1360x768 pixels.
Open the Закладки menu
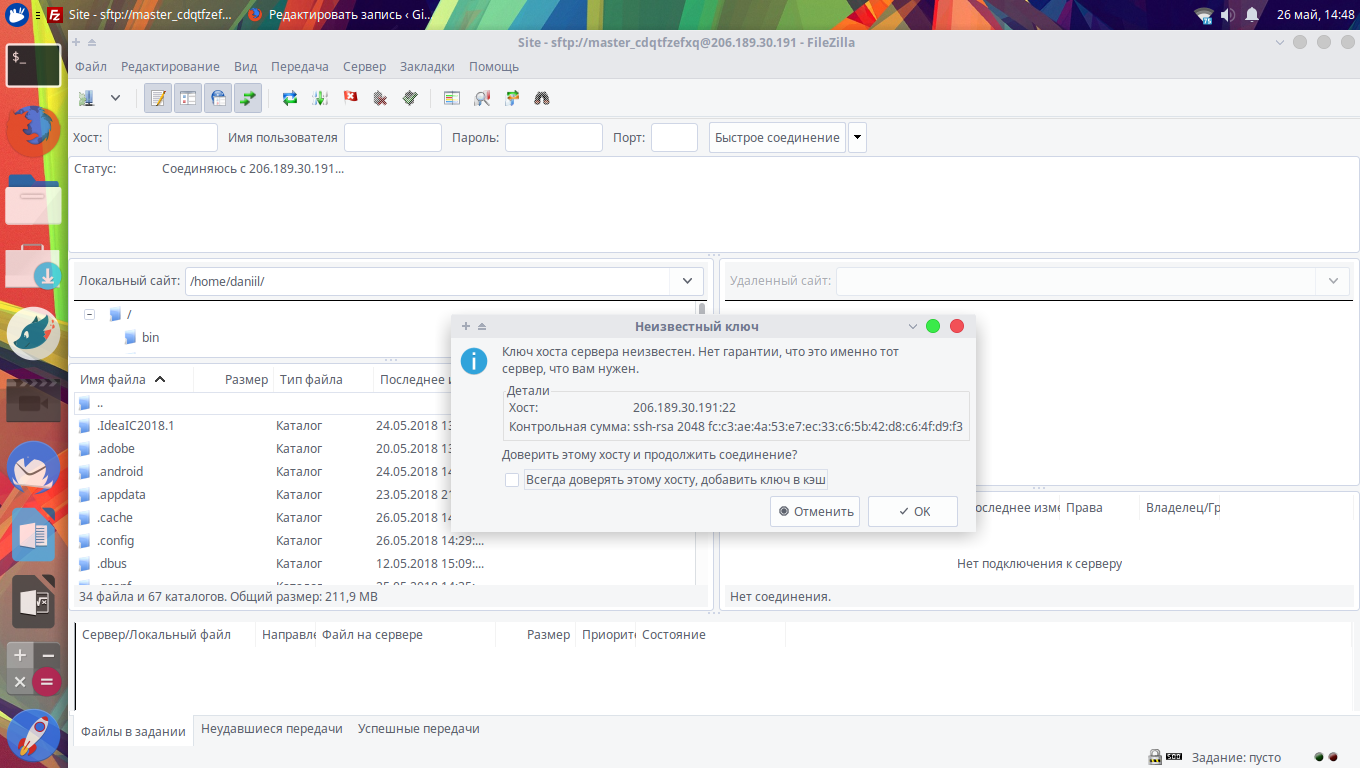coord(427,67)
